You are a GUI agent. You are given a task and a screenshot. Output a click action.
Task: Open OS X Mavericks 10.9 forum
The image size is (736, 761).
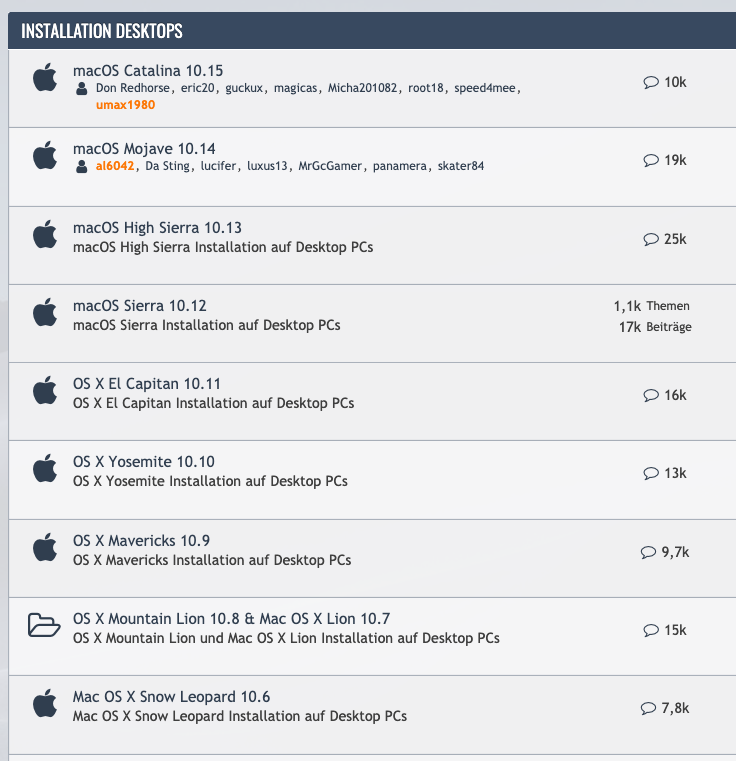[x=141, y=541]
